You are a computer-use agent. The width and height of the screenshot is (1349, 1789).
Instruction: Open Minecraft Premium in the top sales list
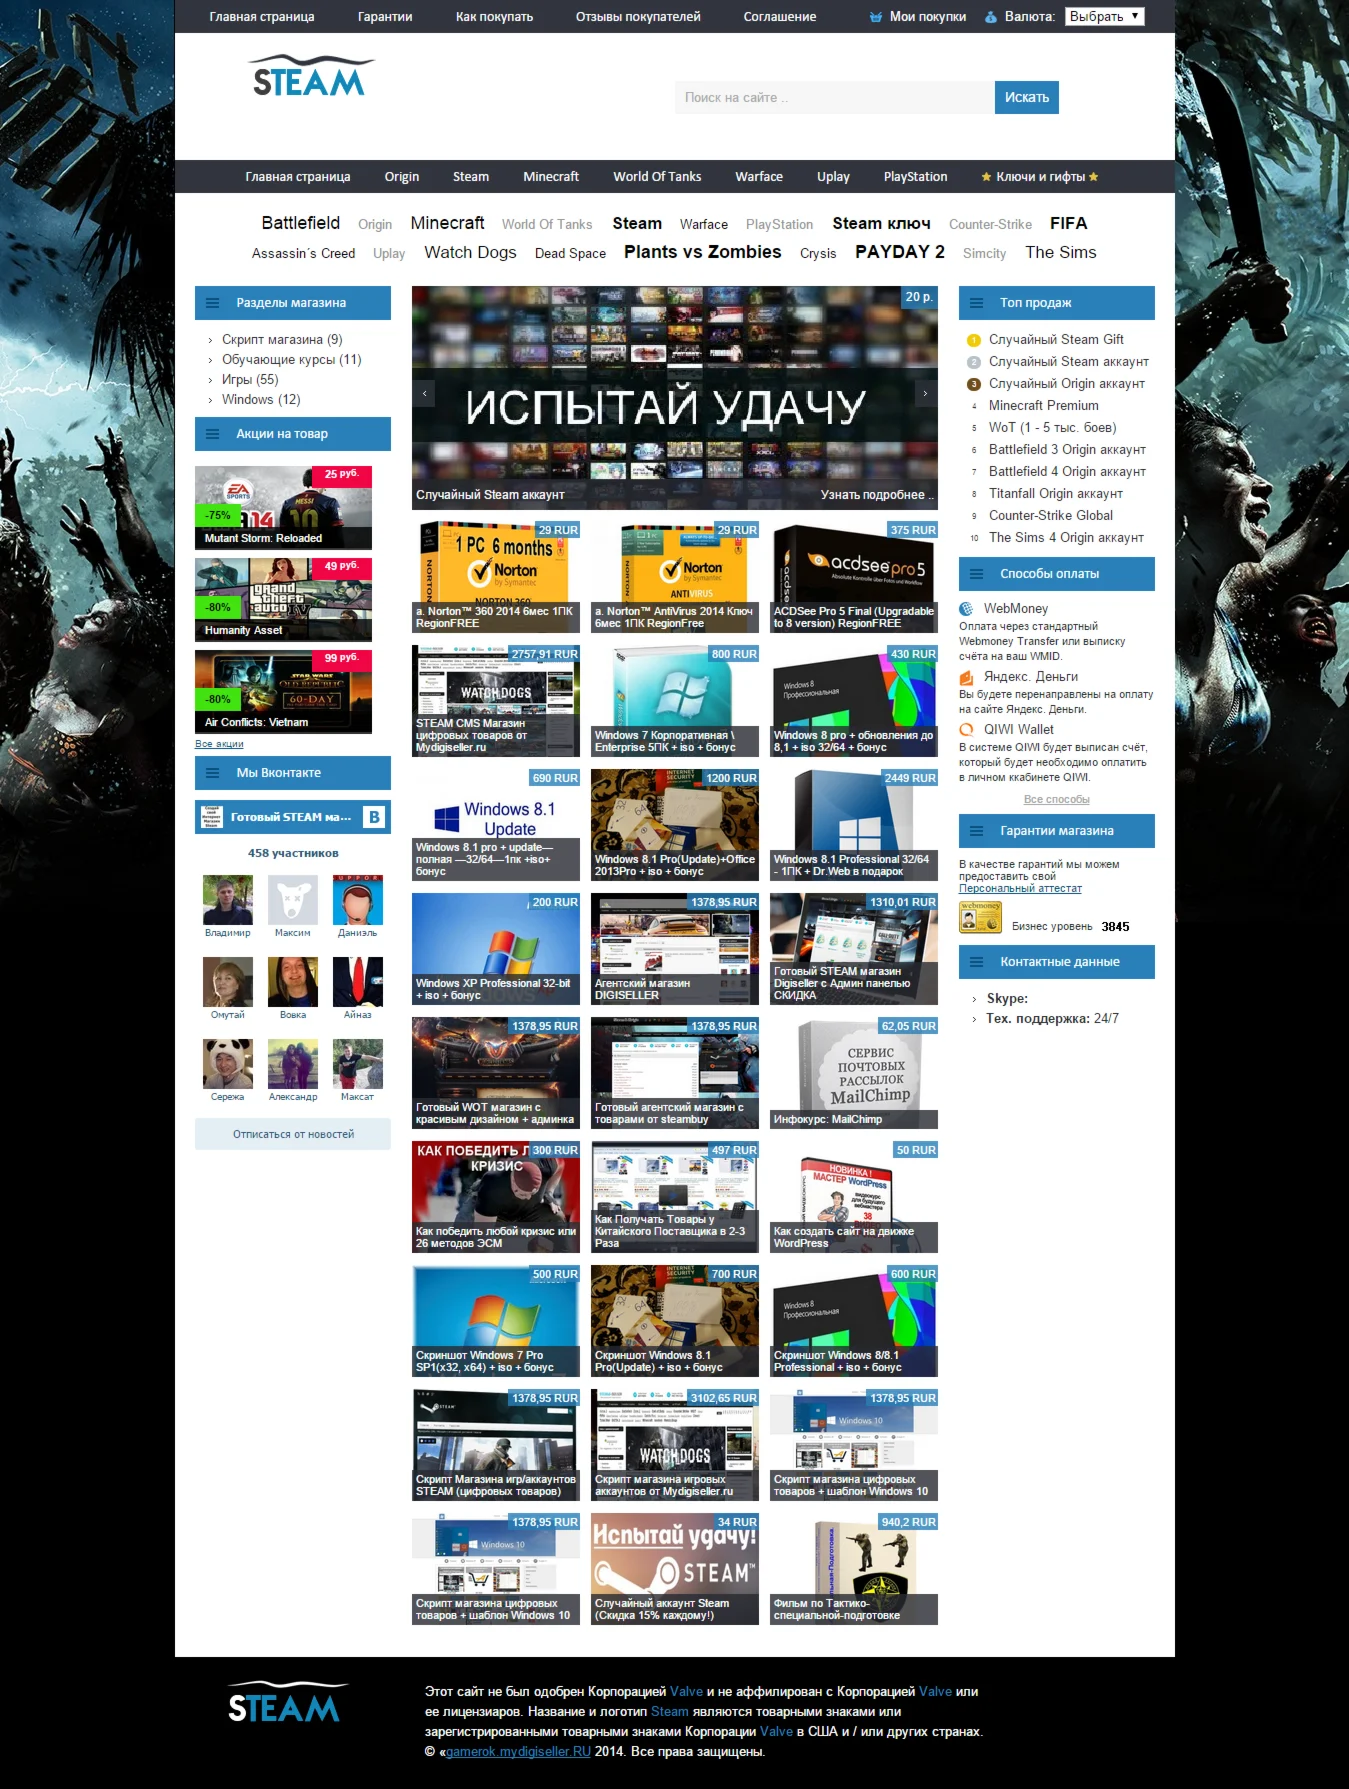coord(1044,406)
